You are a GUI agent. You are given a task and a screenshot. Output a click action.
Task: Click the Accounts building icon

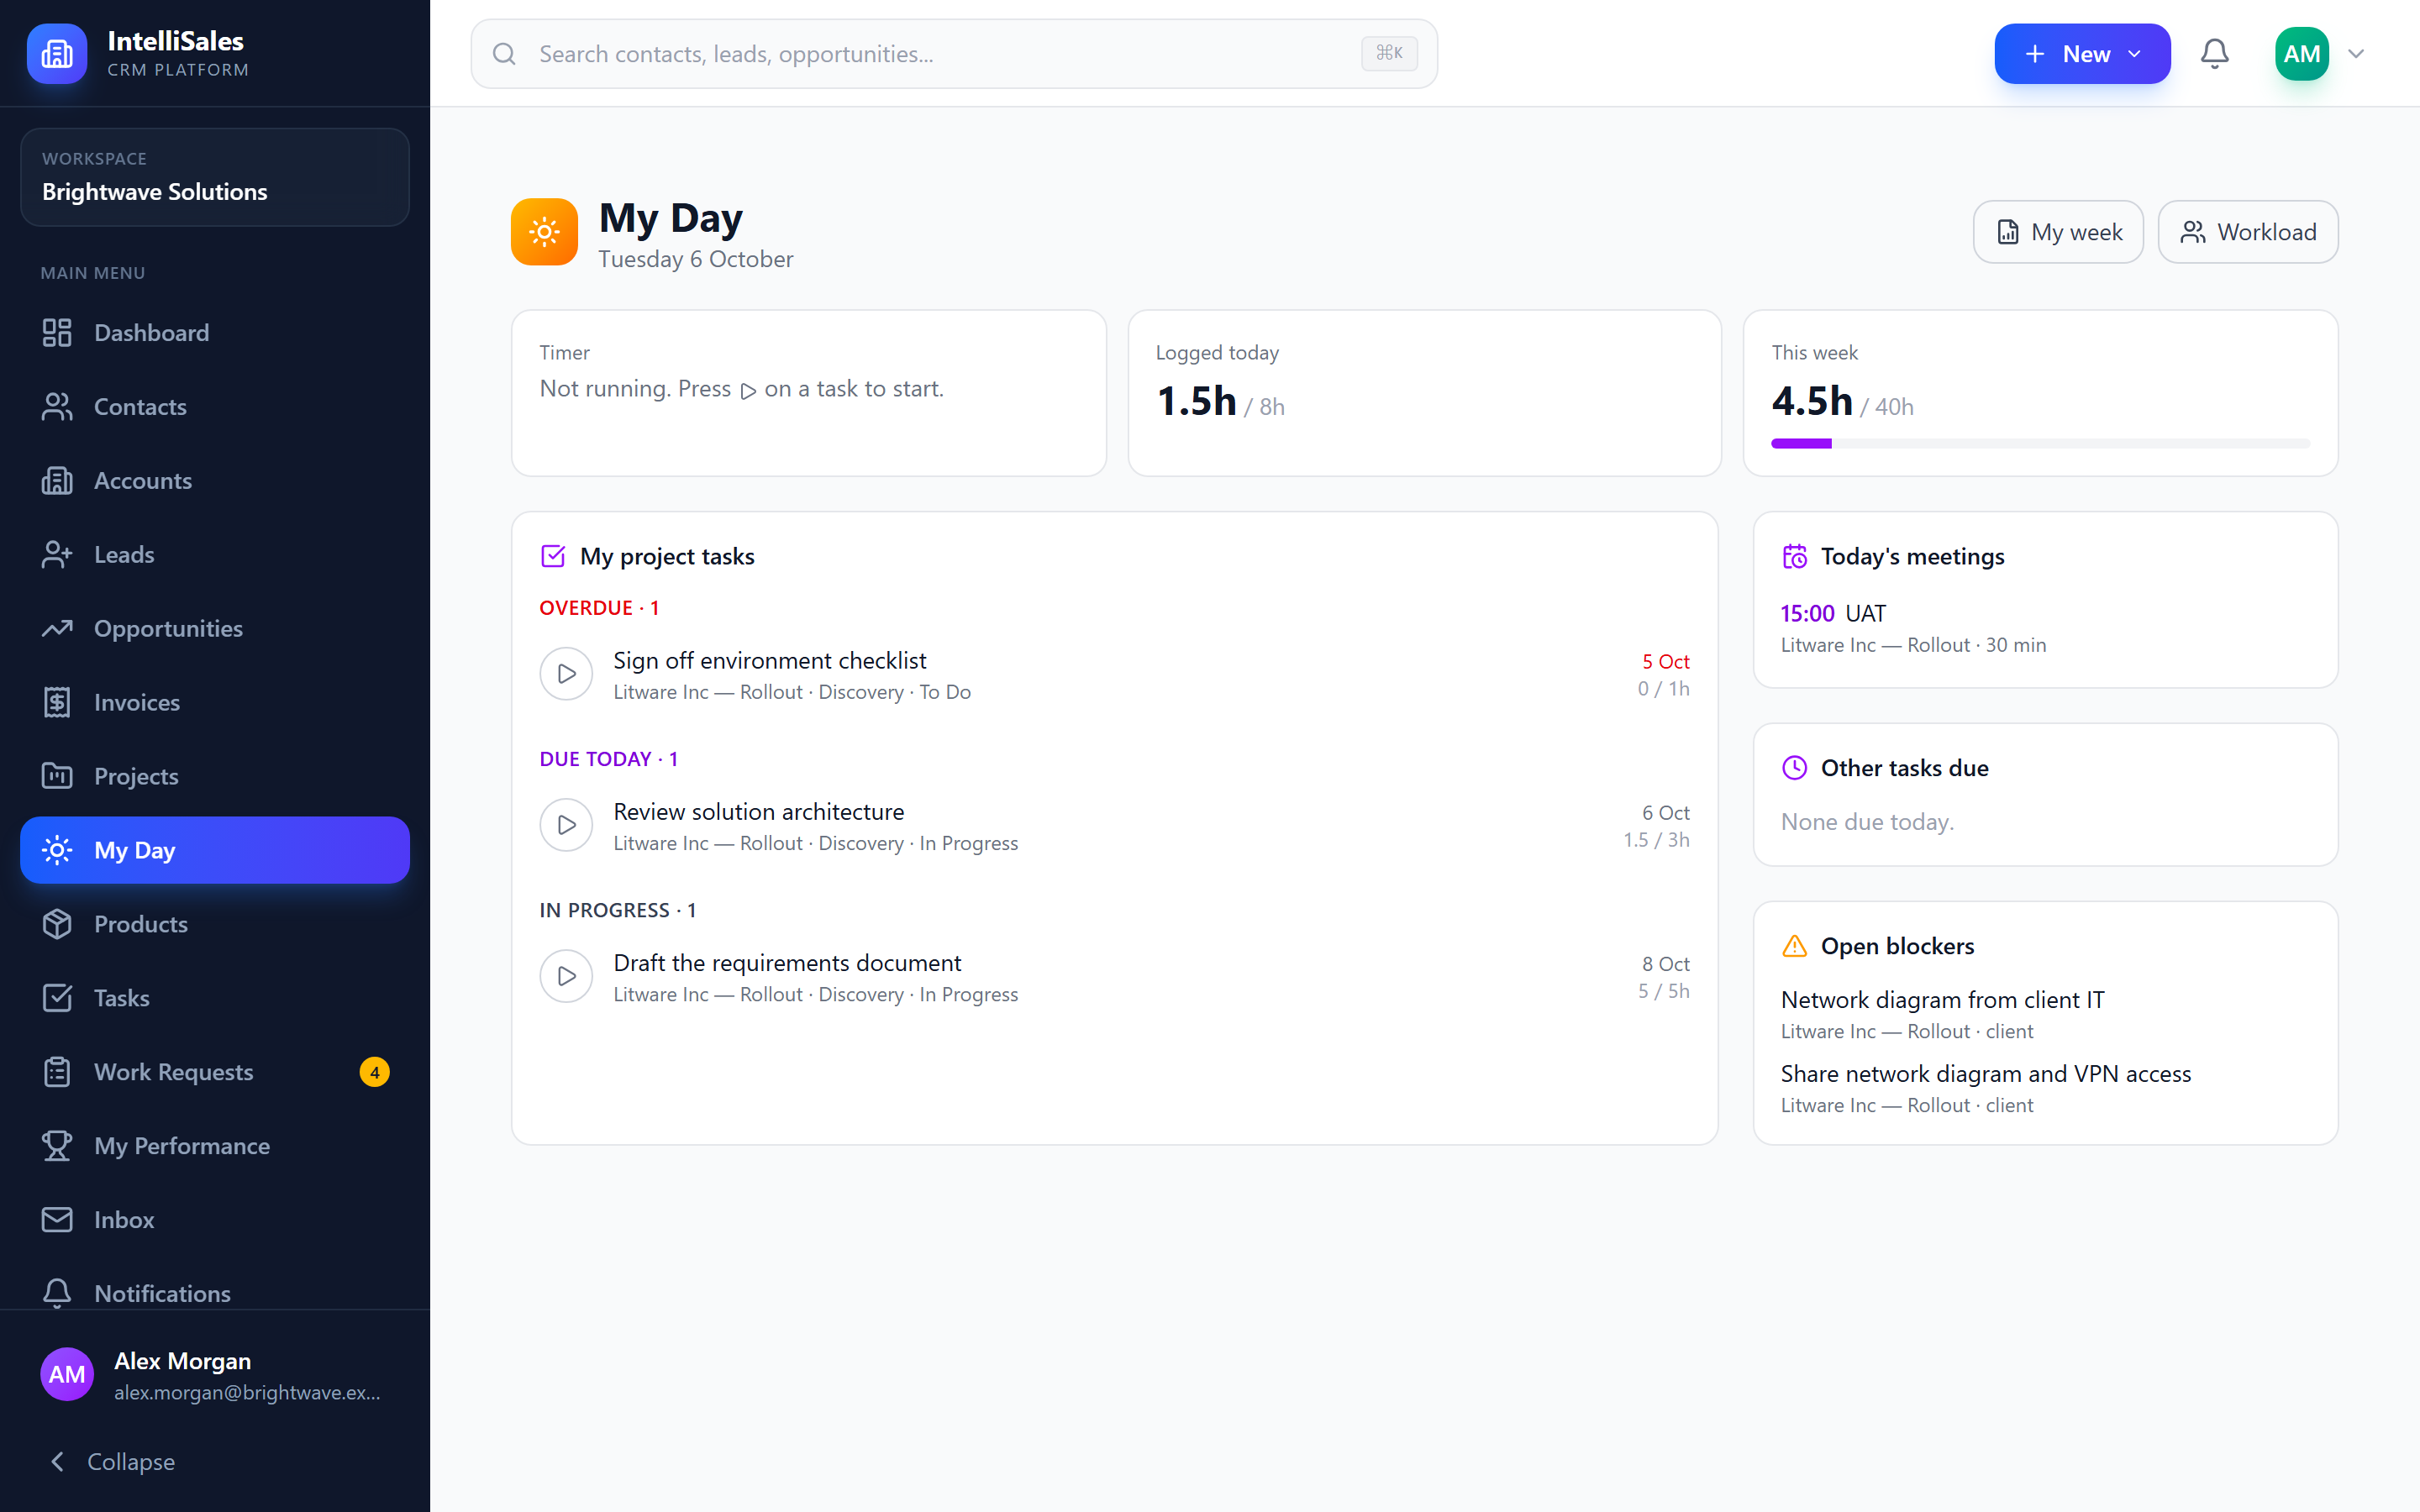[57, 481]
